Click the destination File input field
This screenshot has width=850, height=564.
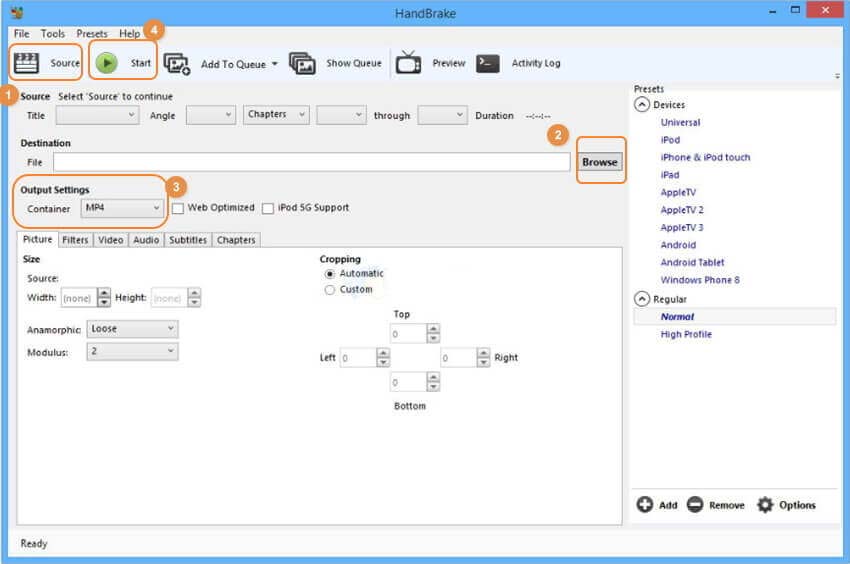pyautogui.click(x=311, y=162)
